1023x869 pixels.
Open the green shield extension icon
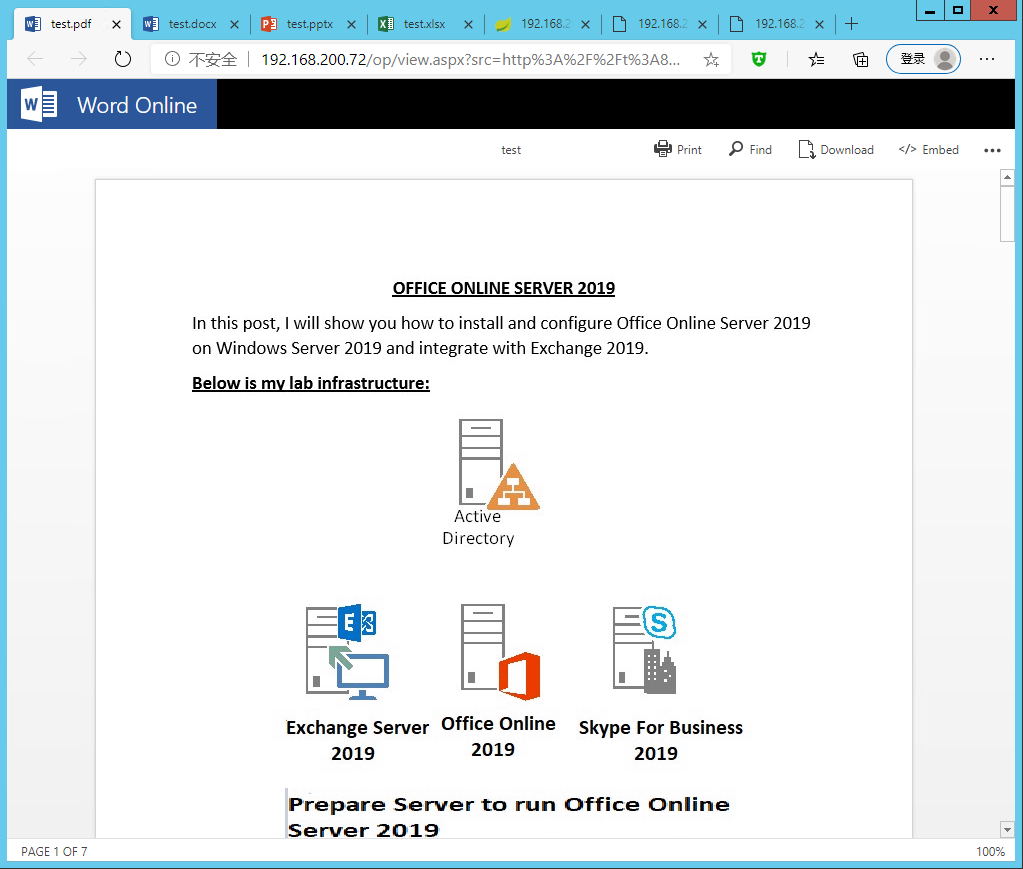point(760,59)
